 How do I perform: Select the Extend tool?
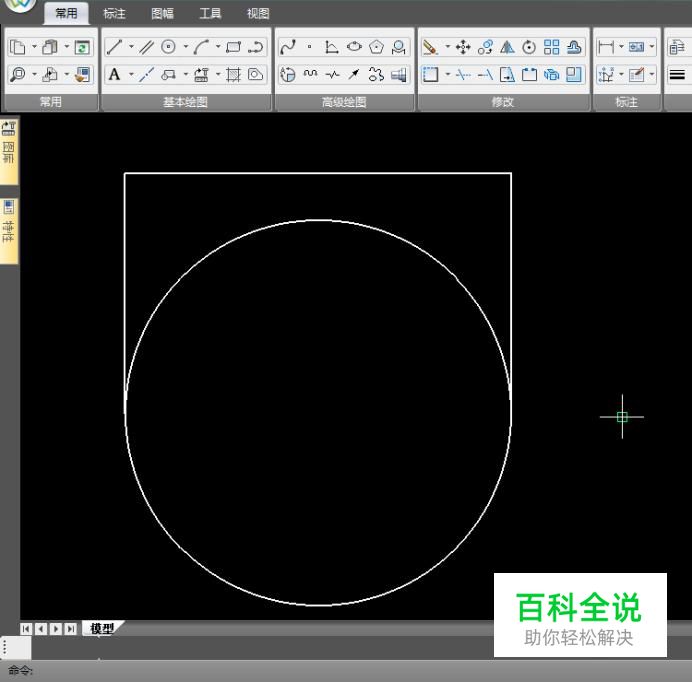(x=485, y=74)
